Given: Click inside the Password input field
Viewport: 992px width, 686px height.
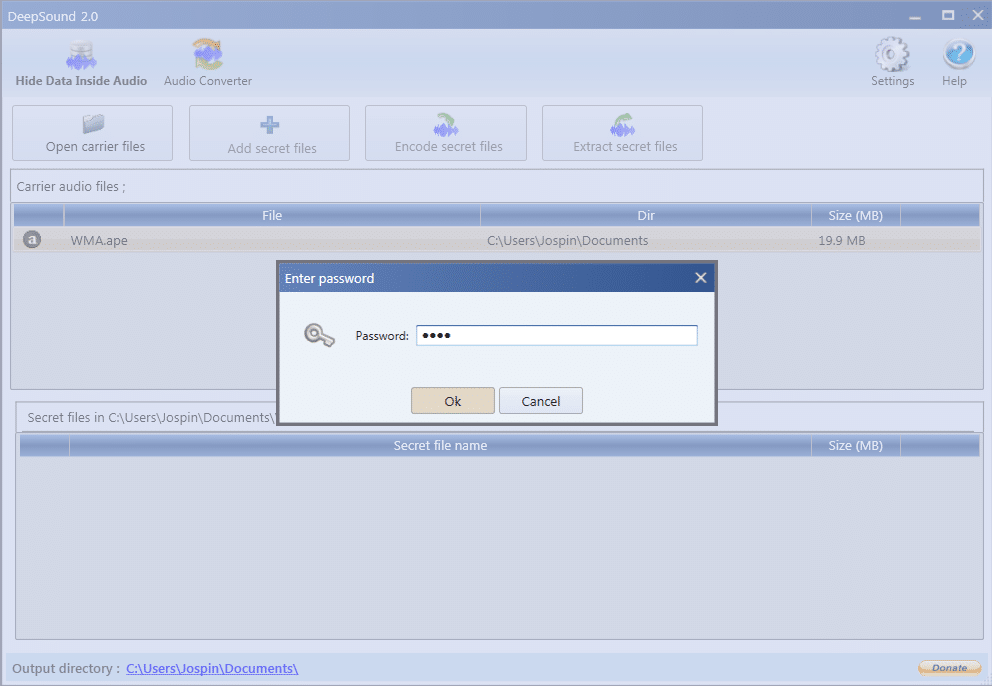Looking at the screenshot, I should [x=556, y=334].
